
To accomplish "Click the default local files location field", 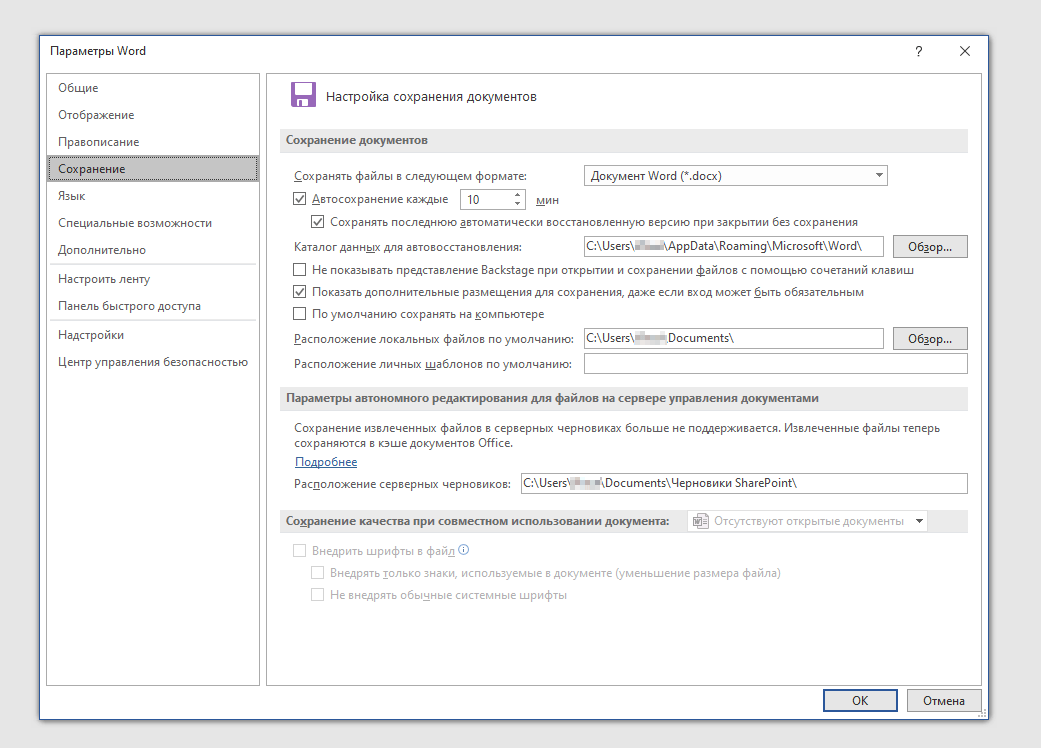I will coord(734,338).
